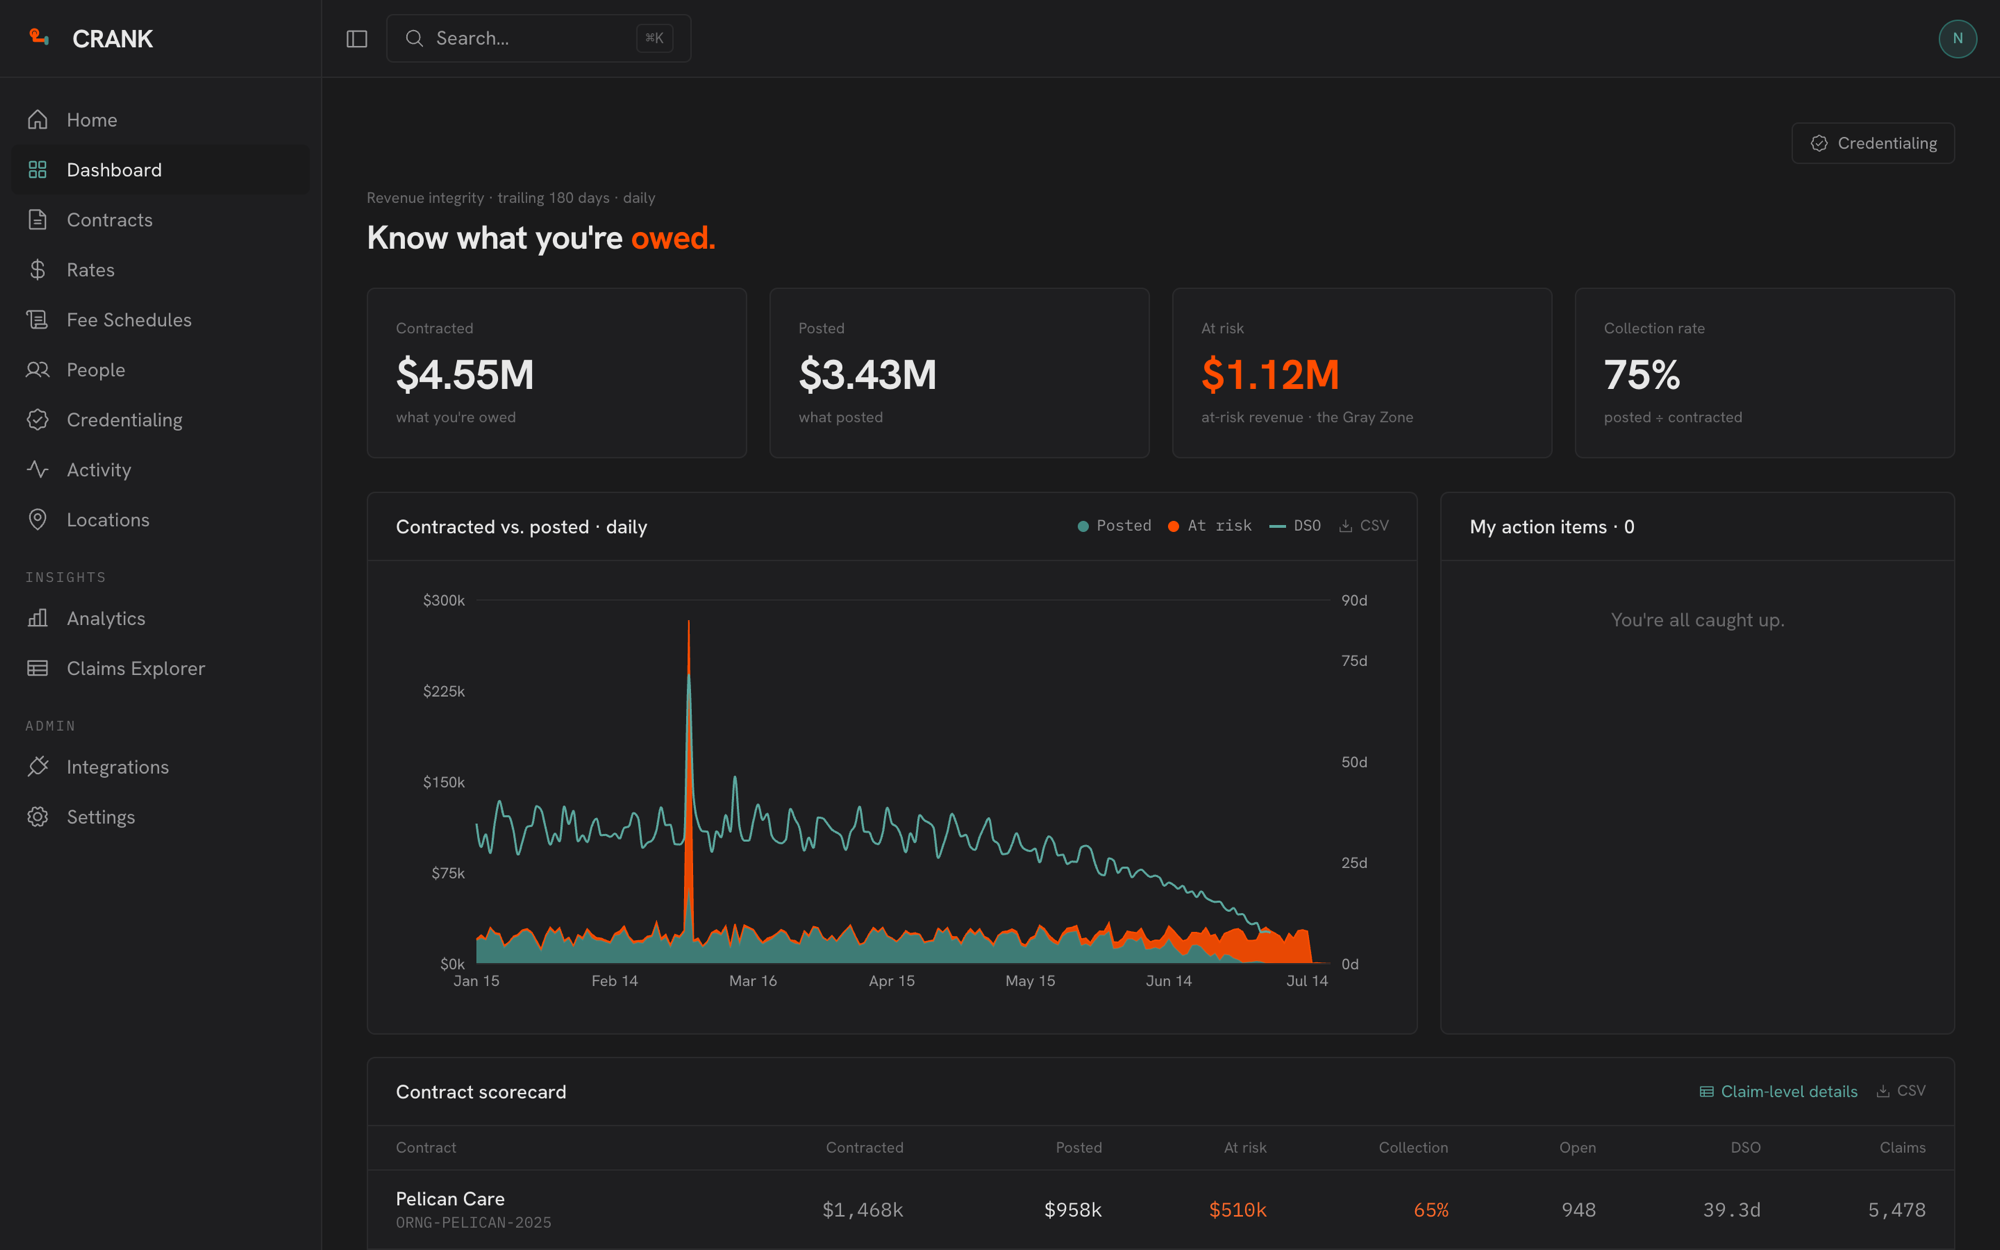Open Settings in sidebar
Viewport: 2000px width, 1250px height.
[160, 817]
